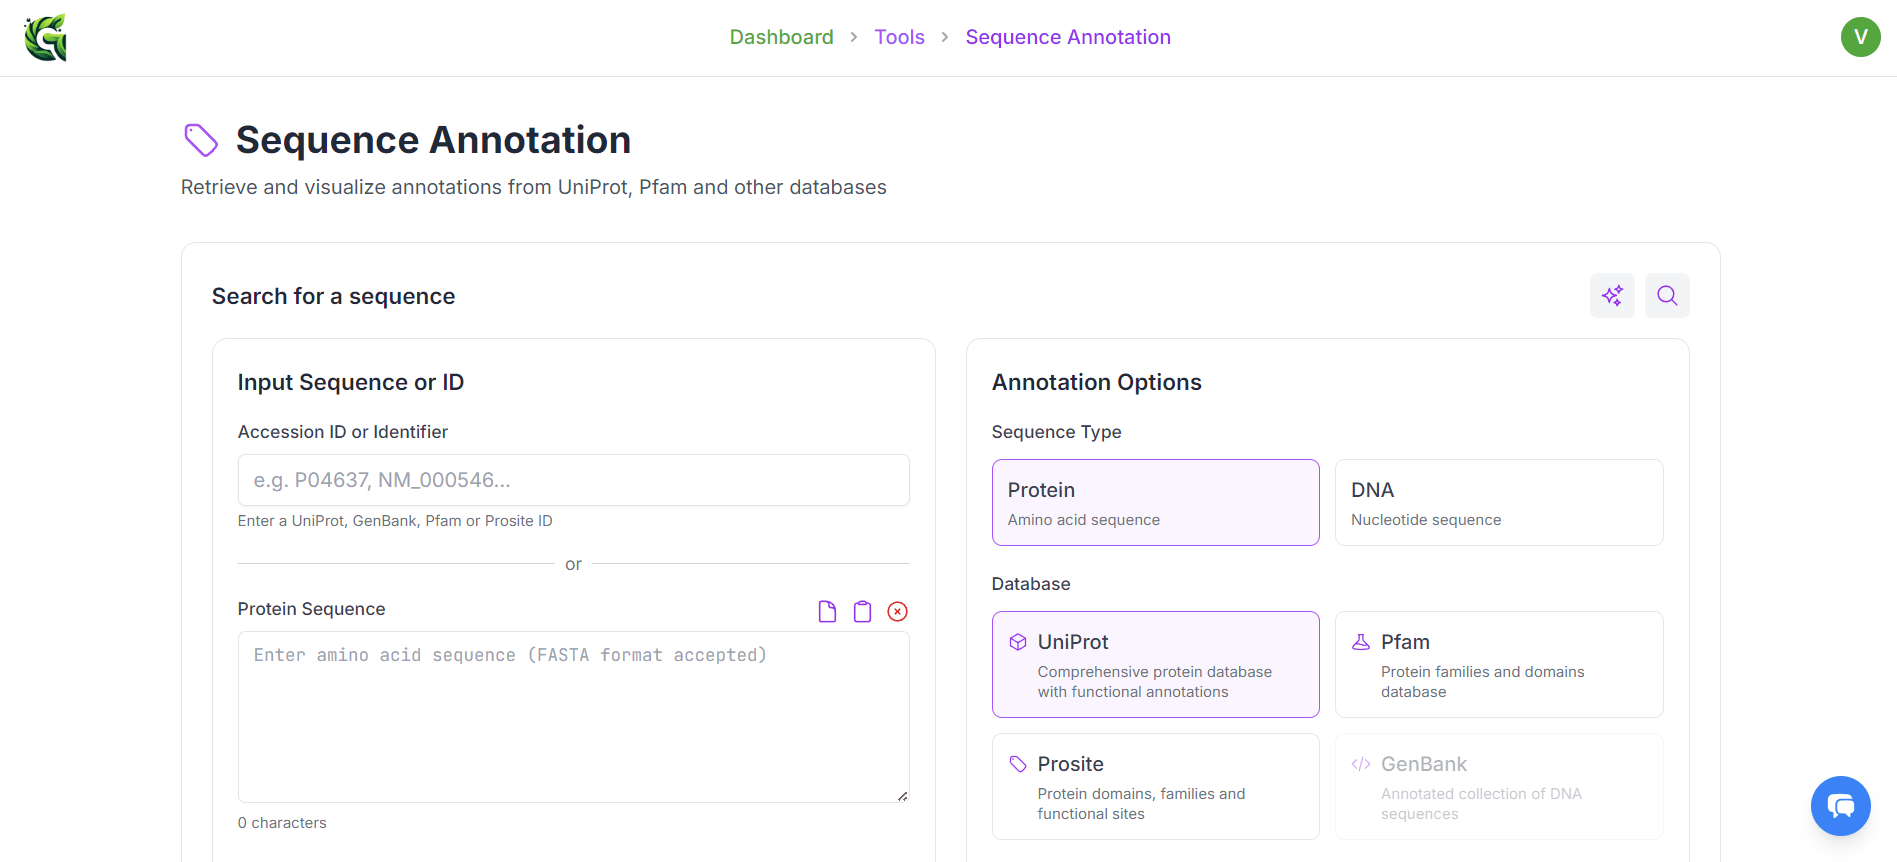
Task: Open the chat support bubble
Action: (1840, 806)
